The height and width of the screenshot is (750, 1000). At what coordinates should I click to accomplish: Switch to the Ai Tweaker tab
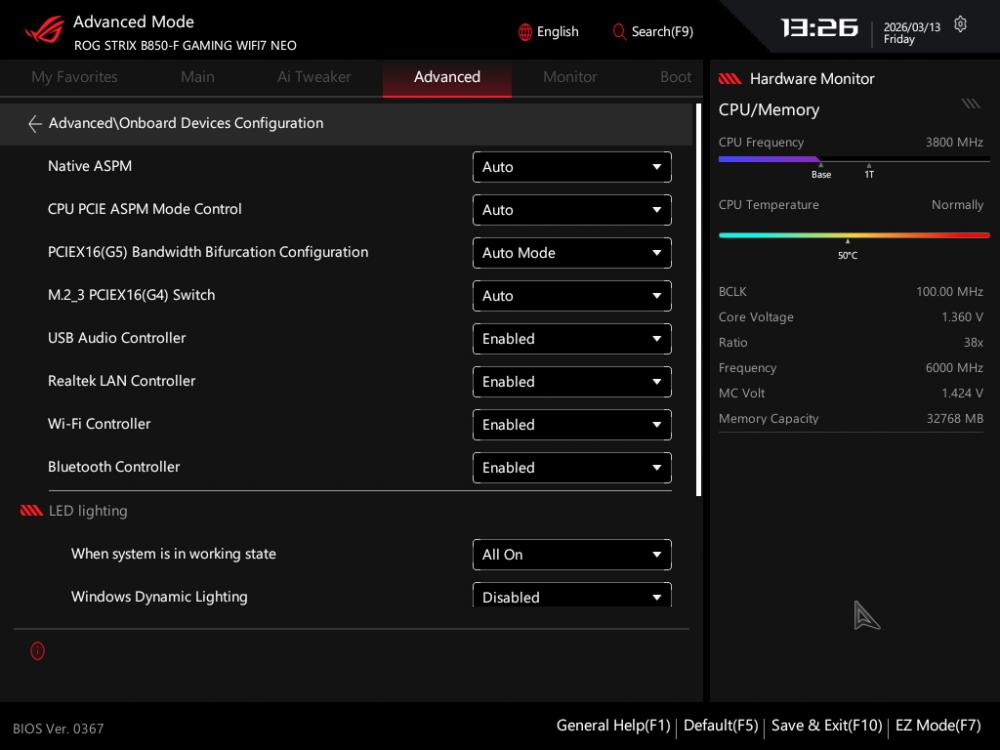click(x=314, y=77)
